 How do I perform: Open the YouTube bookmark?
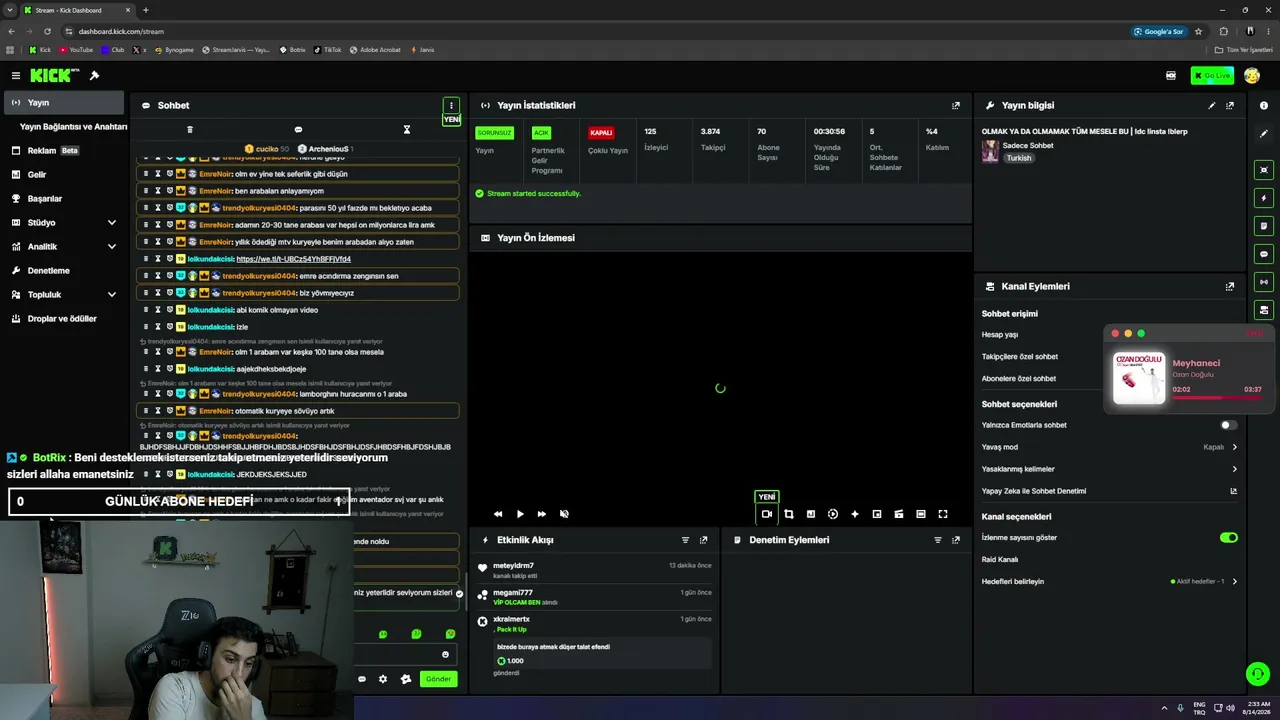tap(76, 49)
